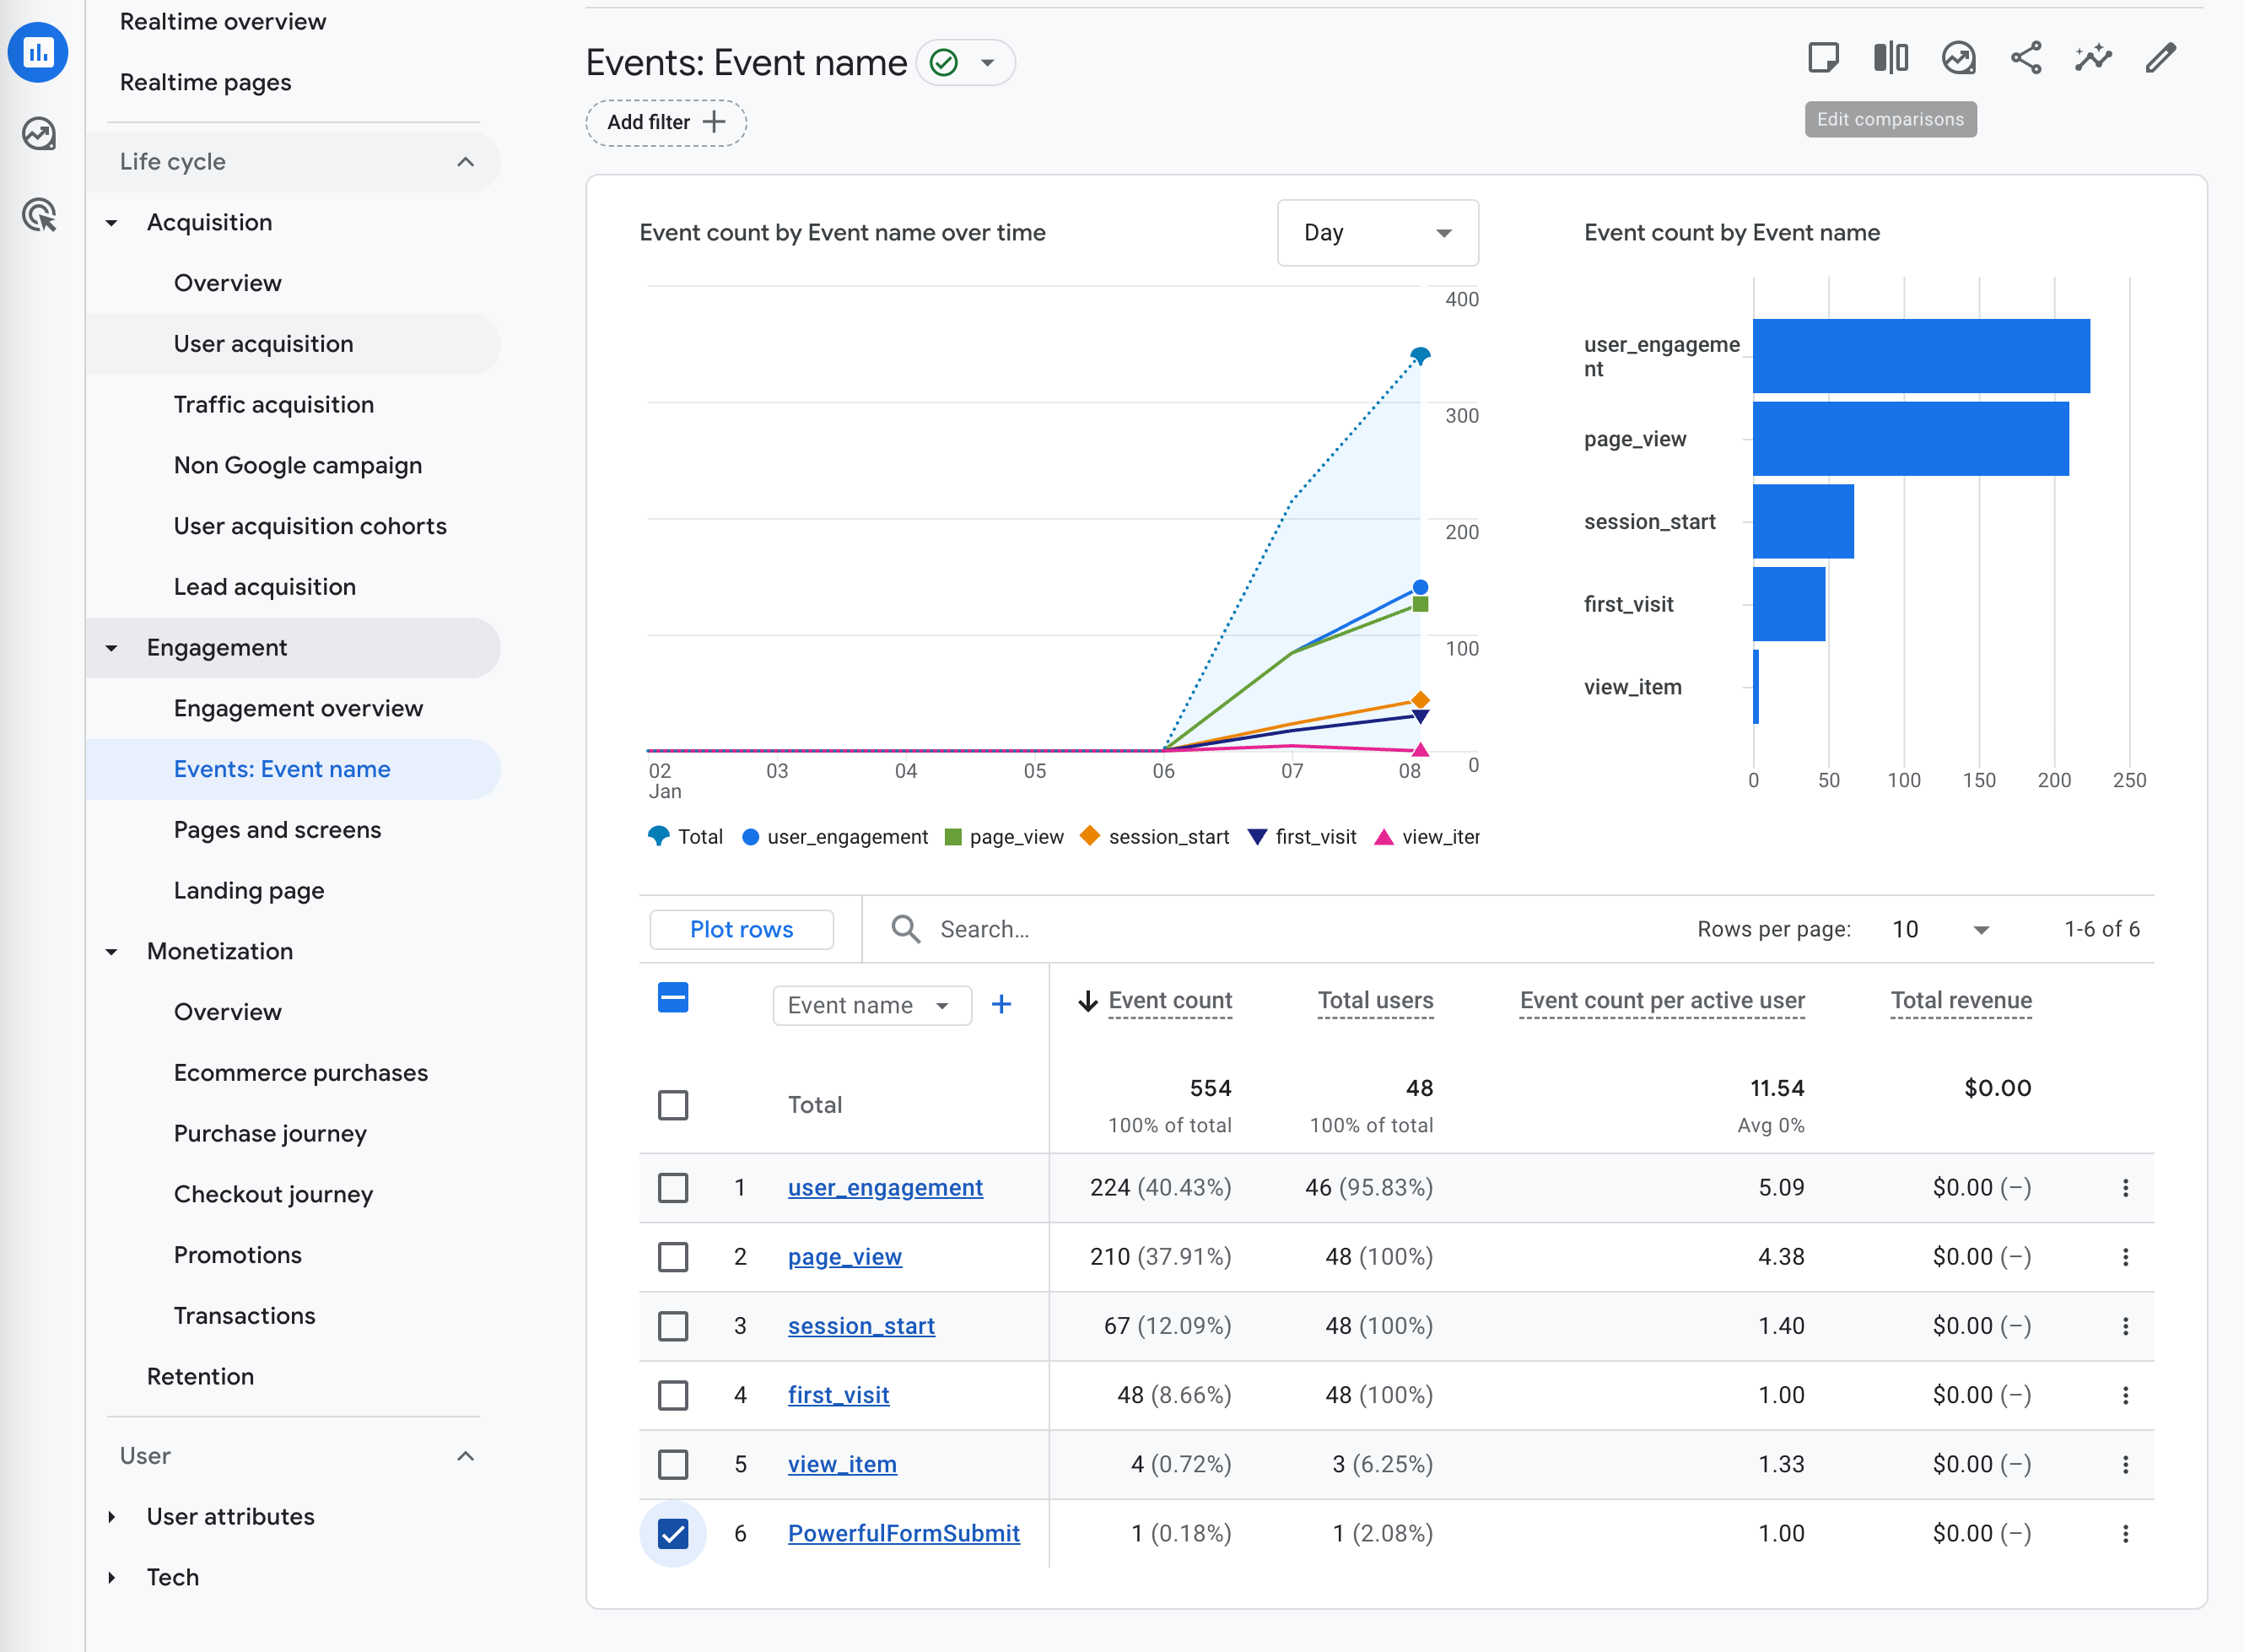The image size is (2244, 1652).
Task: Click the Reports bar-chart icon in left rail
Action: pyautogui.click(x=38, y=52)
